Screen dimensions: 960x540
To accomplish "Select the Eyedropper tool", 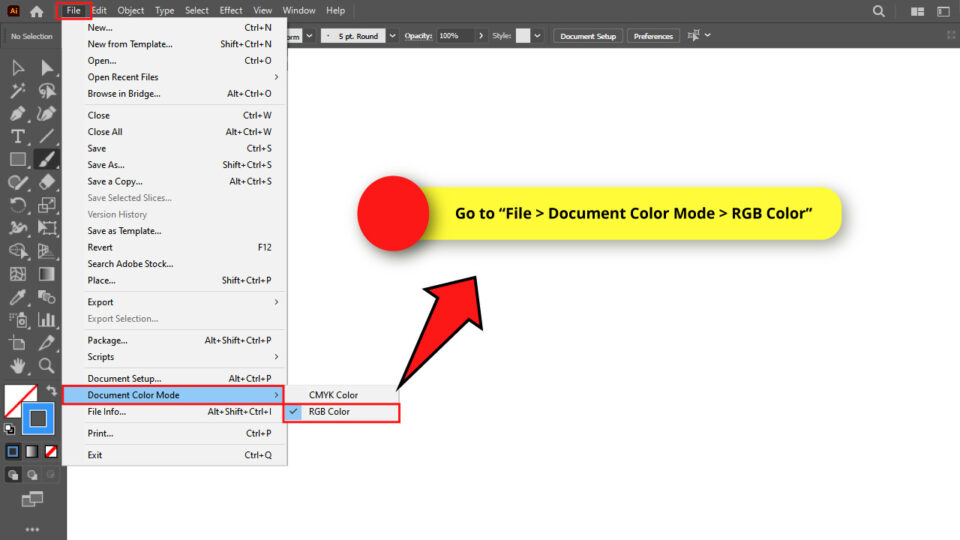I will [18, 297].
